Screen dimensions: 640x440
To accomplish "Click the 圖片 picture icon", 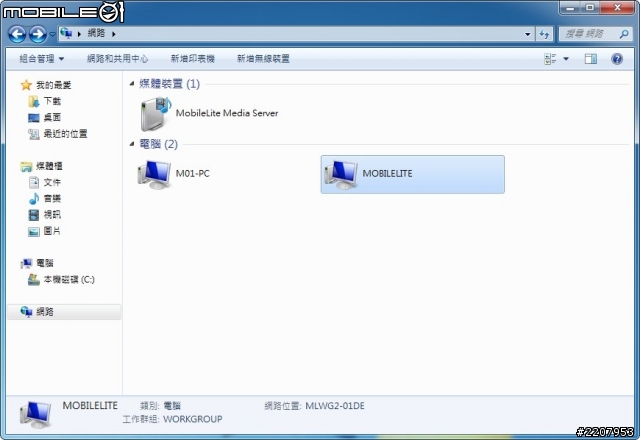I will point(34,231).
